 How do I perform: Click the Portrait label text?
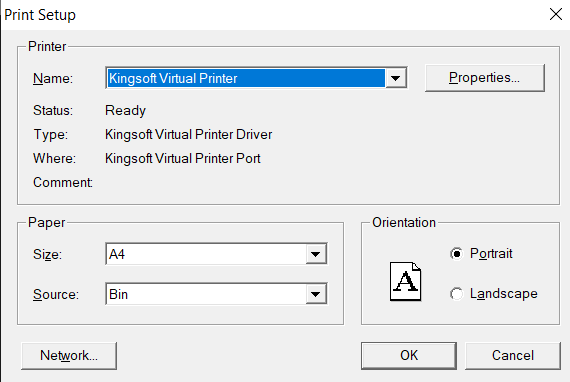coord(491,254)
